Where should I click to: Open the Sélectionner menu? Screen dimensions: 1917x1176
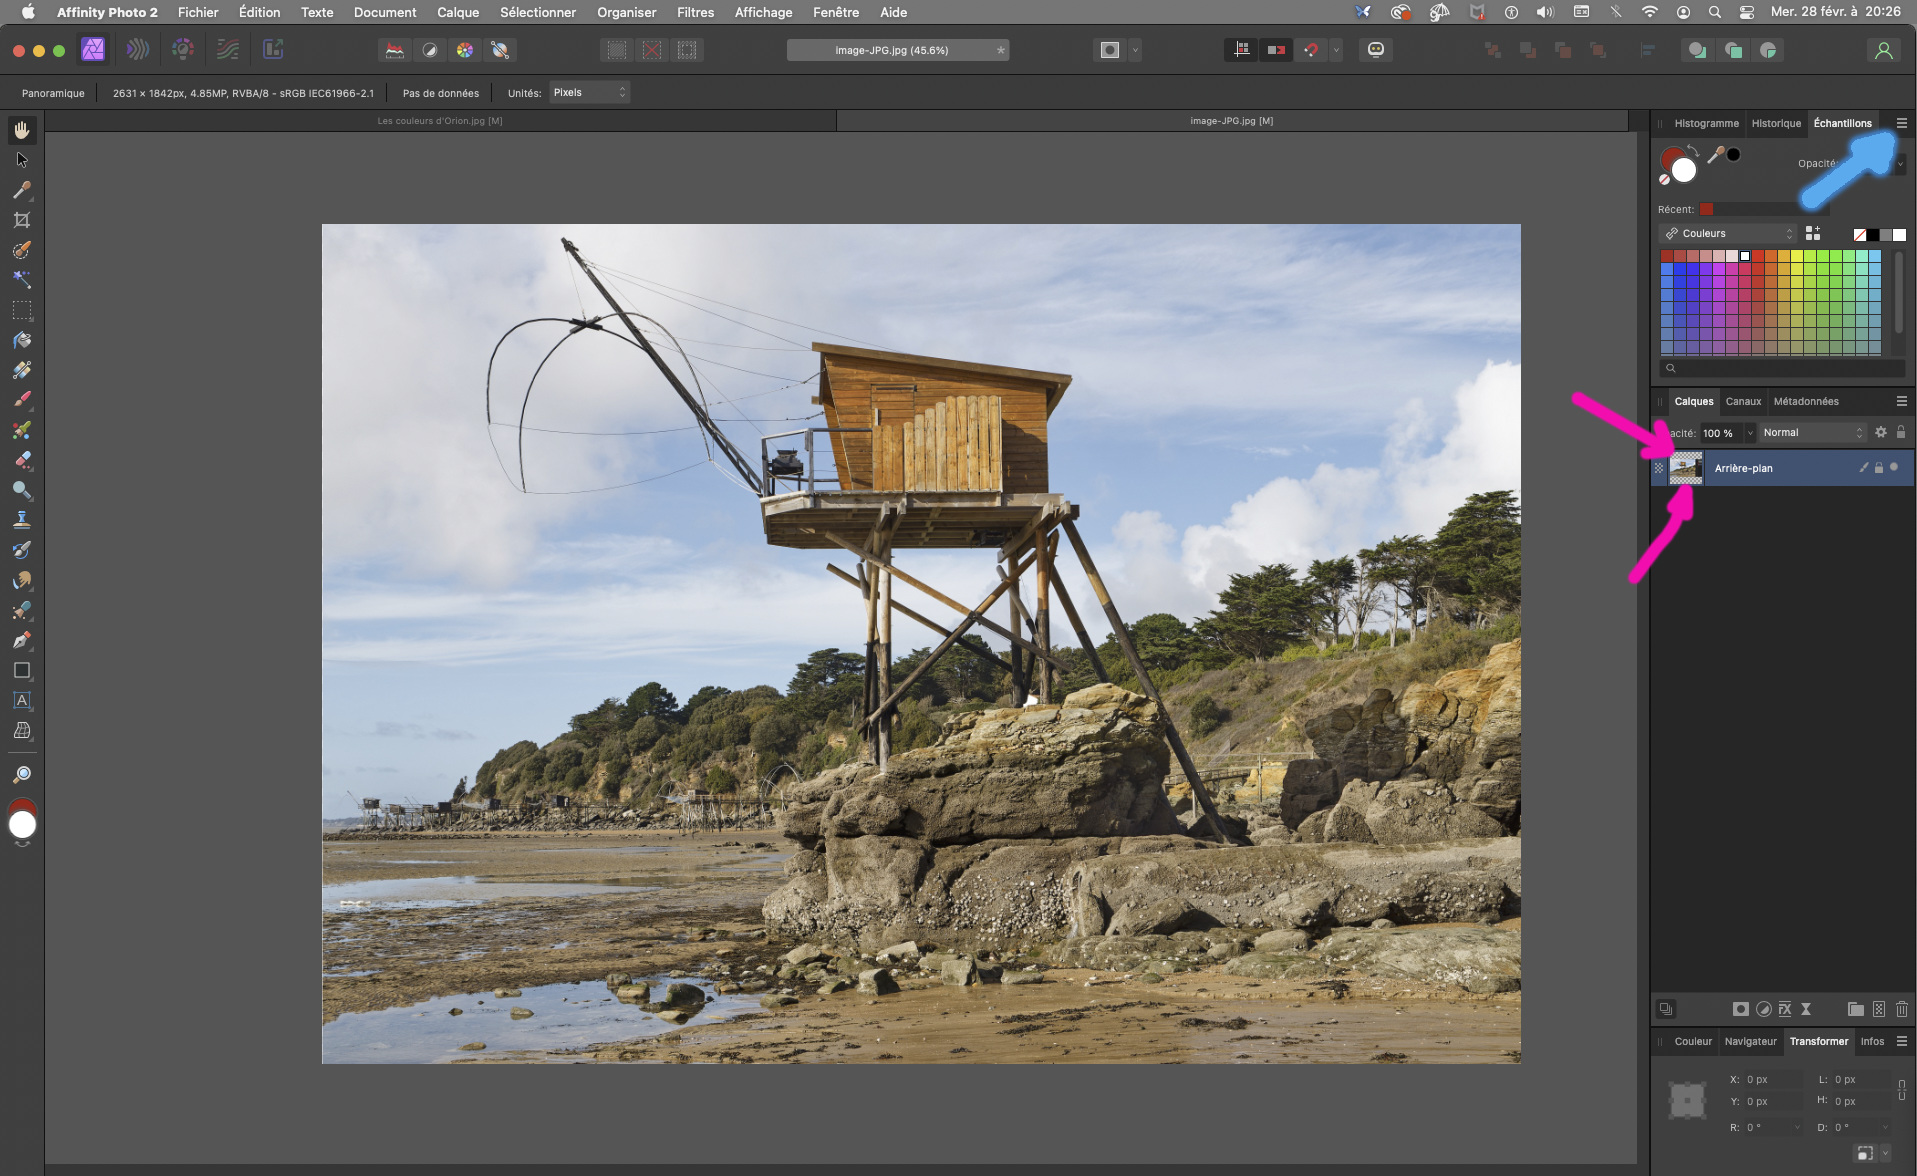538,12
